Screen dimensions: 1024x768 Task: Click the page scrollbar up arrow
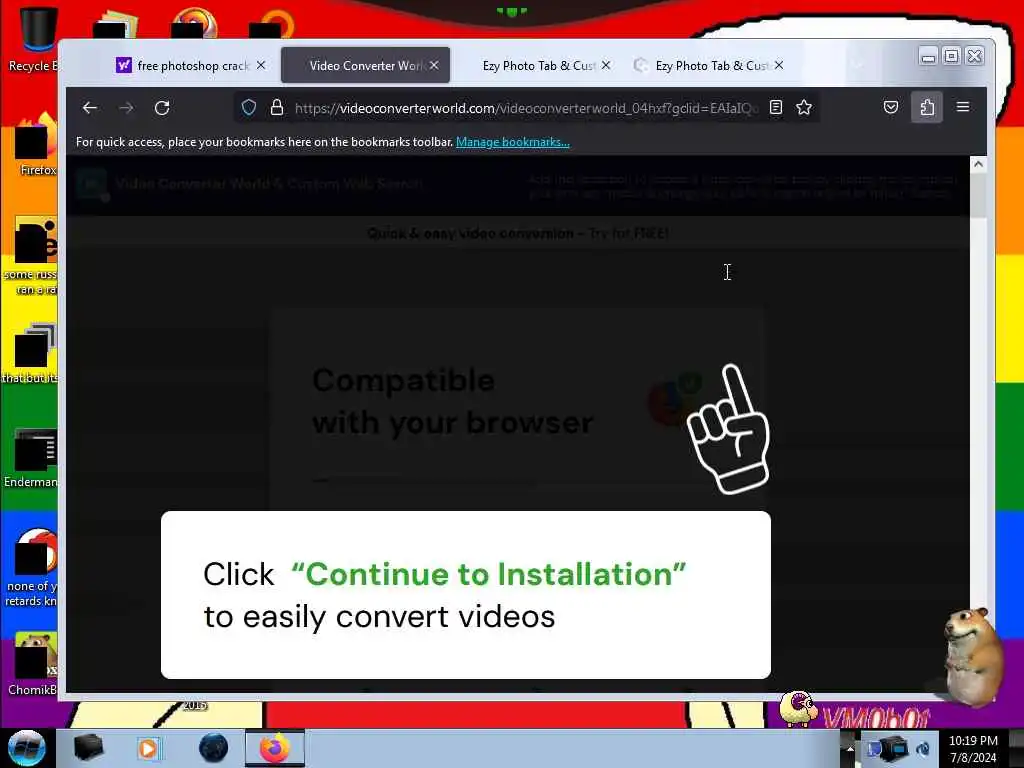[978, 164]
